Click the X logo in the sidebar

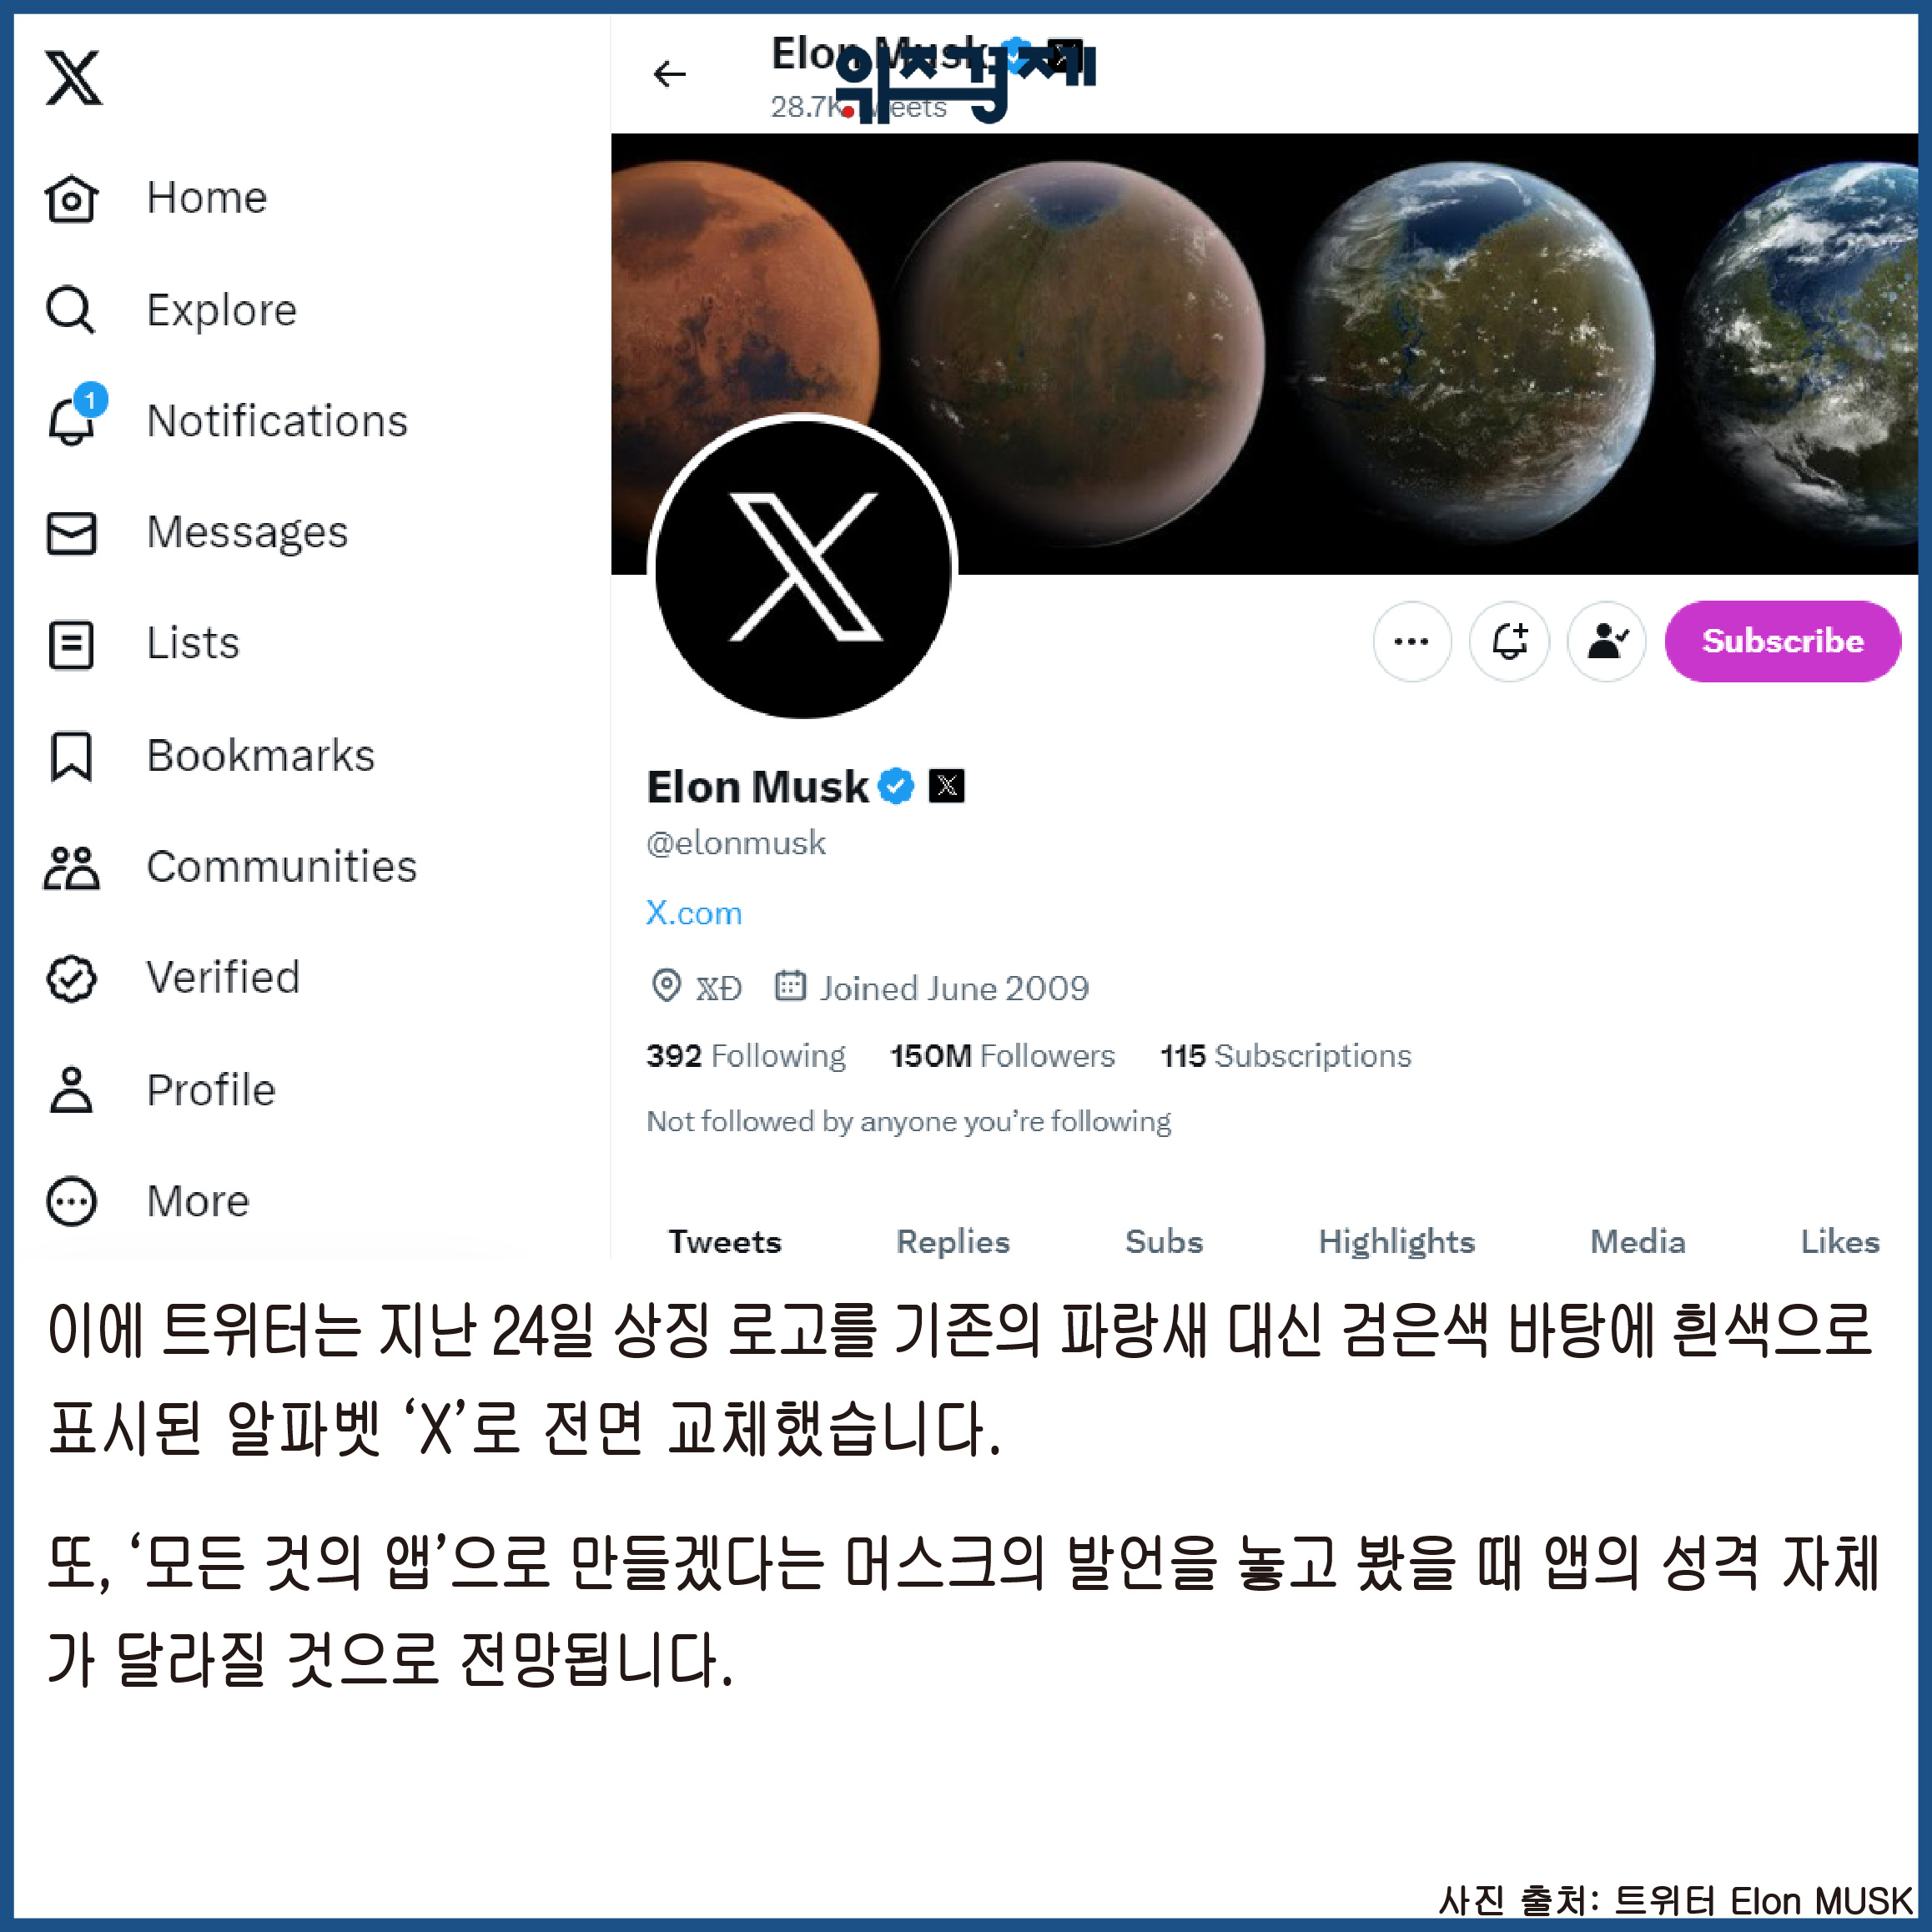(73, 78)
